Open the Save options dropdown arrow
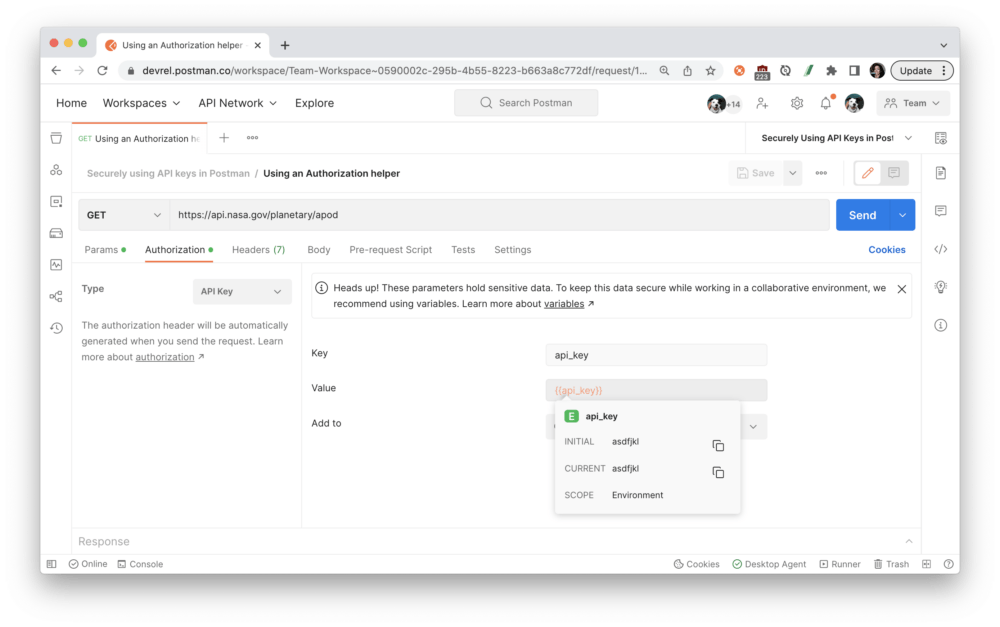1000x627 pixels. (792, 173)
